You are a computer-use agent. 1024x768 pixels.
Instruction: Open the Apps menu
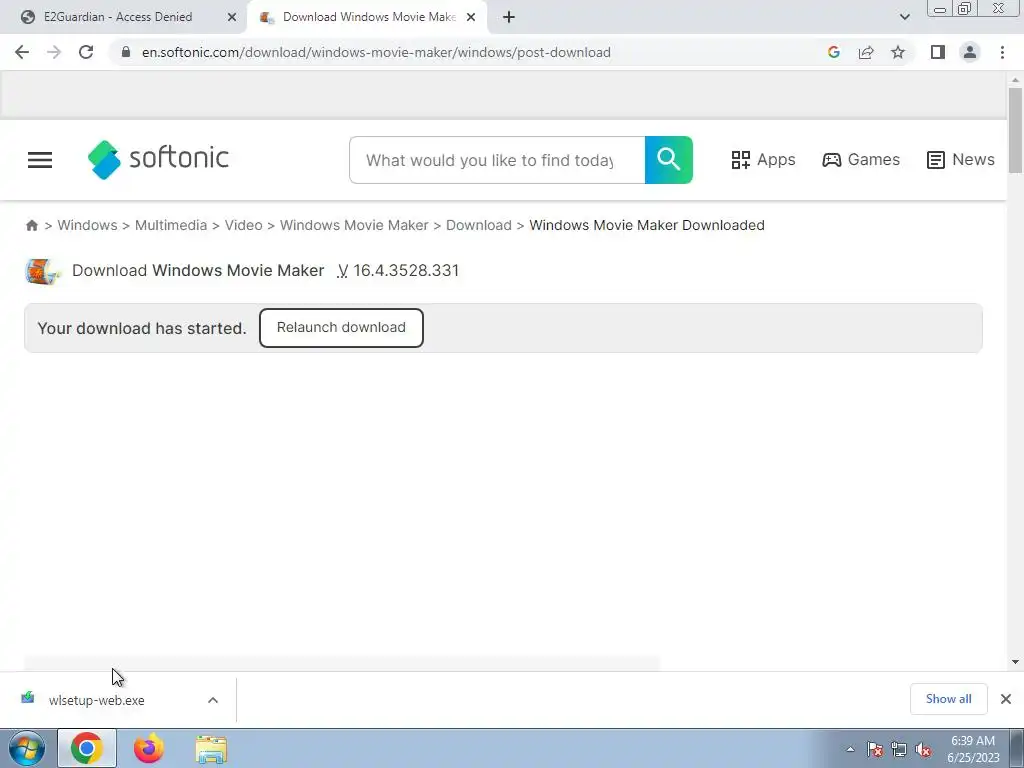(763, 160)
